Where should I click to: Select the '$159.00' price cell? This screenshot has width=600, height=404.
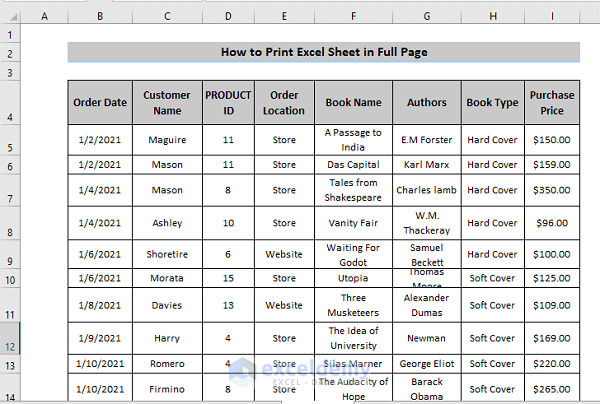[x=552, y=165]
